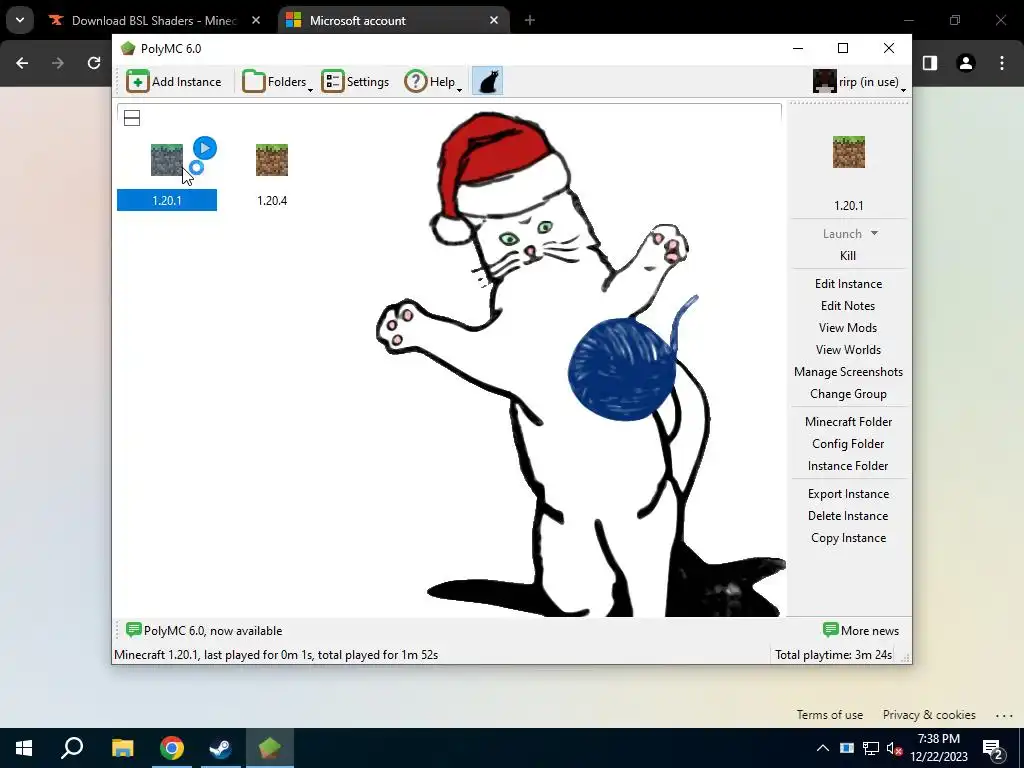
Task: Open the Minecraft Folder
Action: 848,422
